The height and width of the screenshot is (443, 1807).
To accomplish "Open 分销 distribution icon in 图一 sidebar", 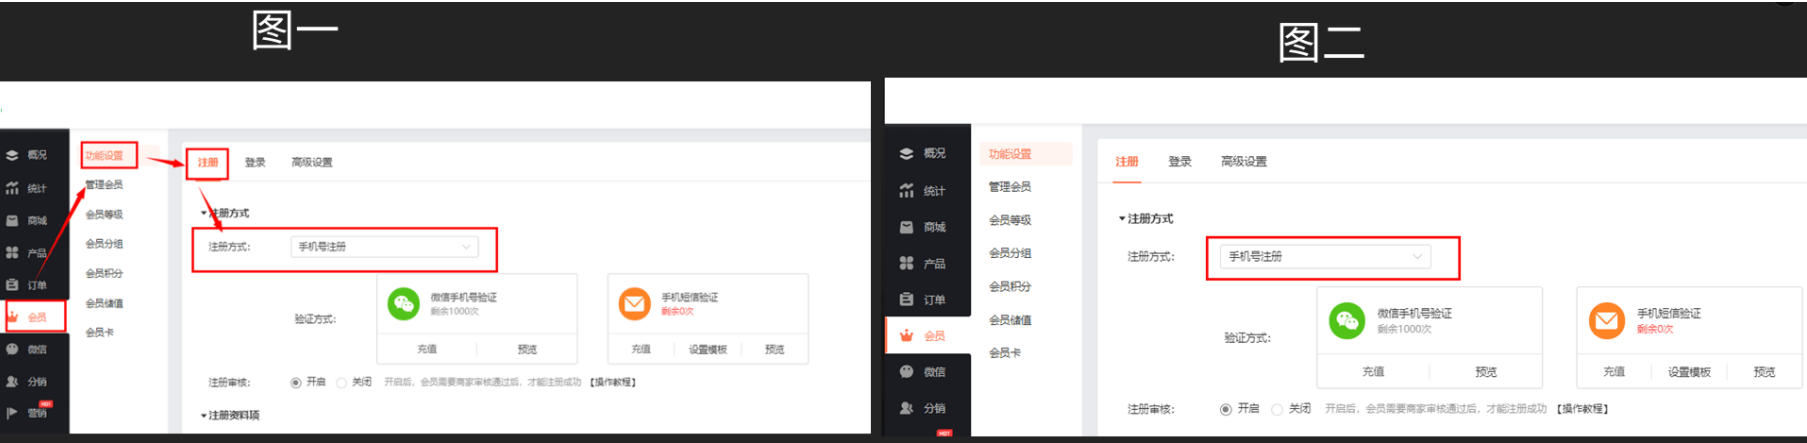I will click(x=13, y=381).
